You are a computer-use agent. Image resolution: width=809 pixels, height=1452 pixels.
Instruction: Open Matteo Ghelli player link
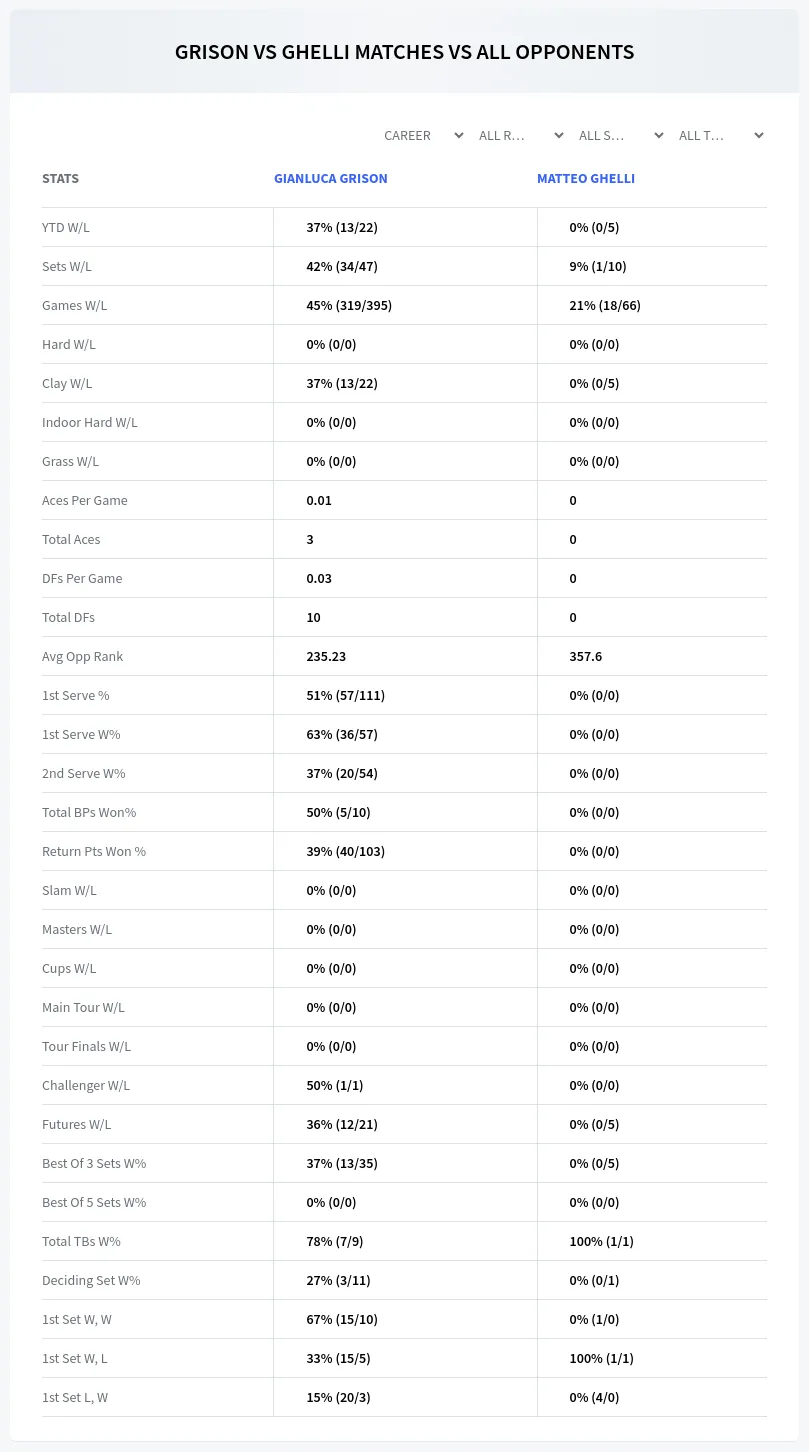[x=586, y=178]
